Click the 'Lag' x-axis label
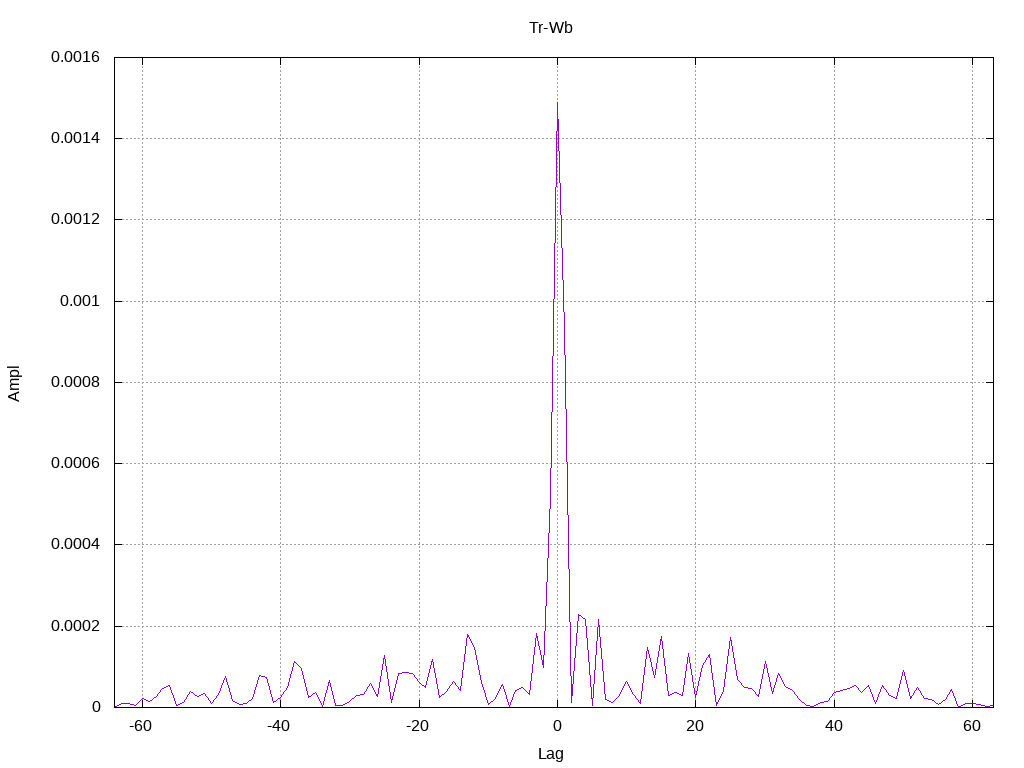The image size is (1024, 768). point(551,754)
